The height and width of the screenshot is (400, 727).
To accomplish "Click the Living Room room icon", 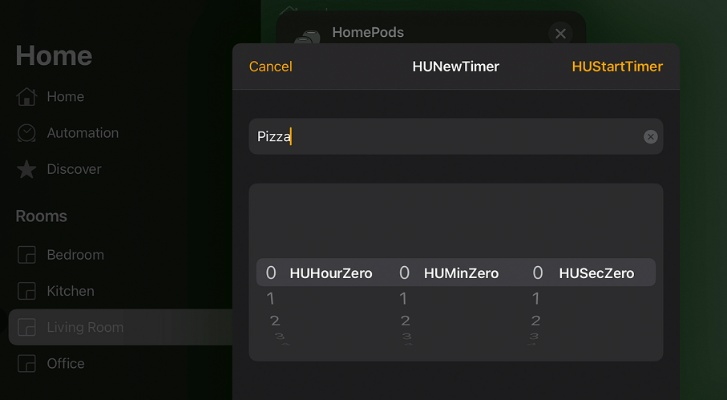I will [x=27, y=327].
